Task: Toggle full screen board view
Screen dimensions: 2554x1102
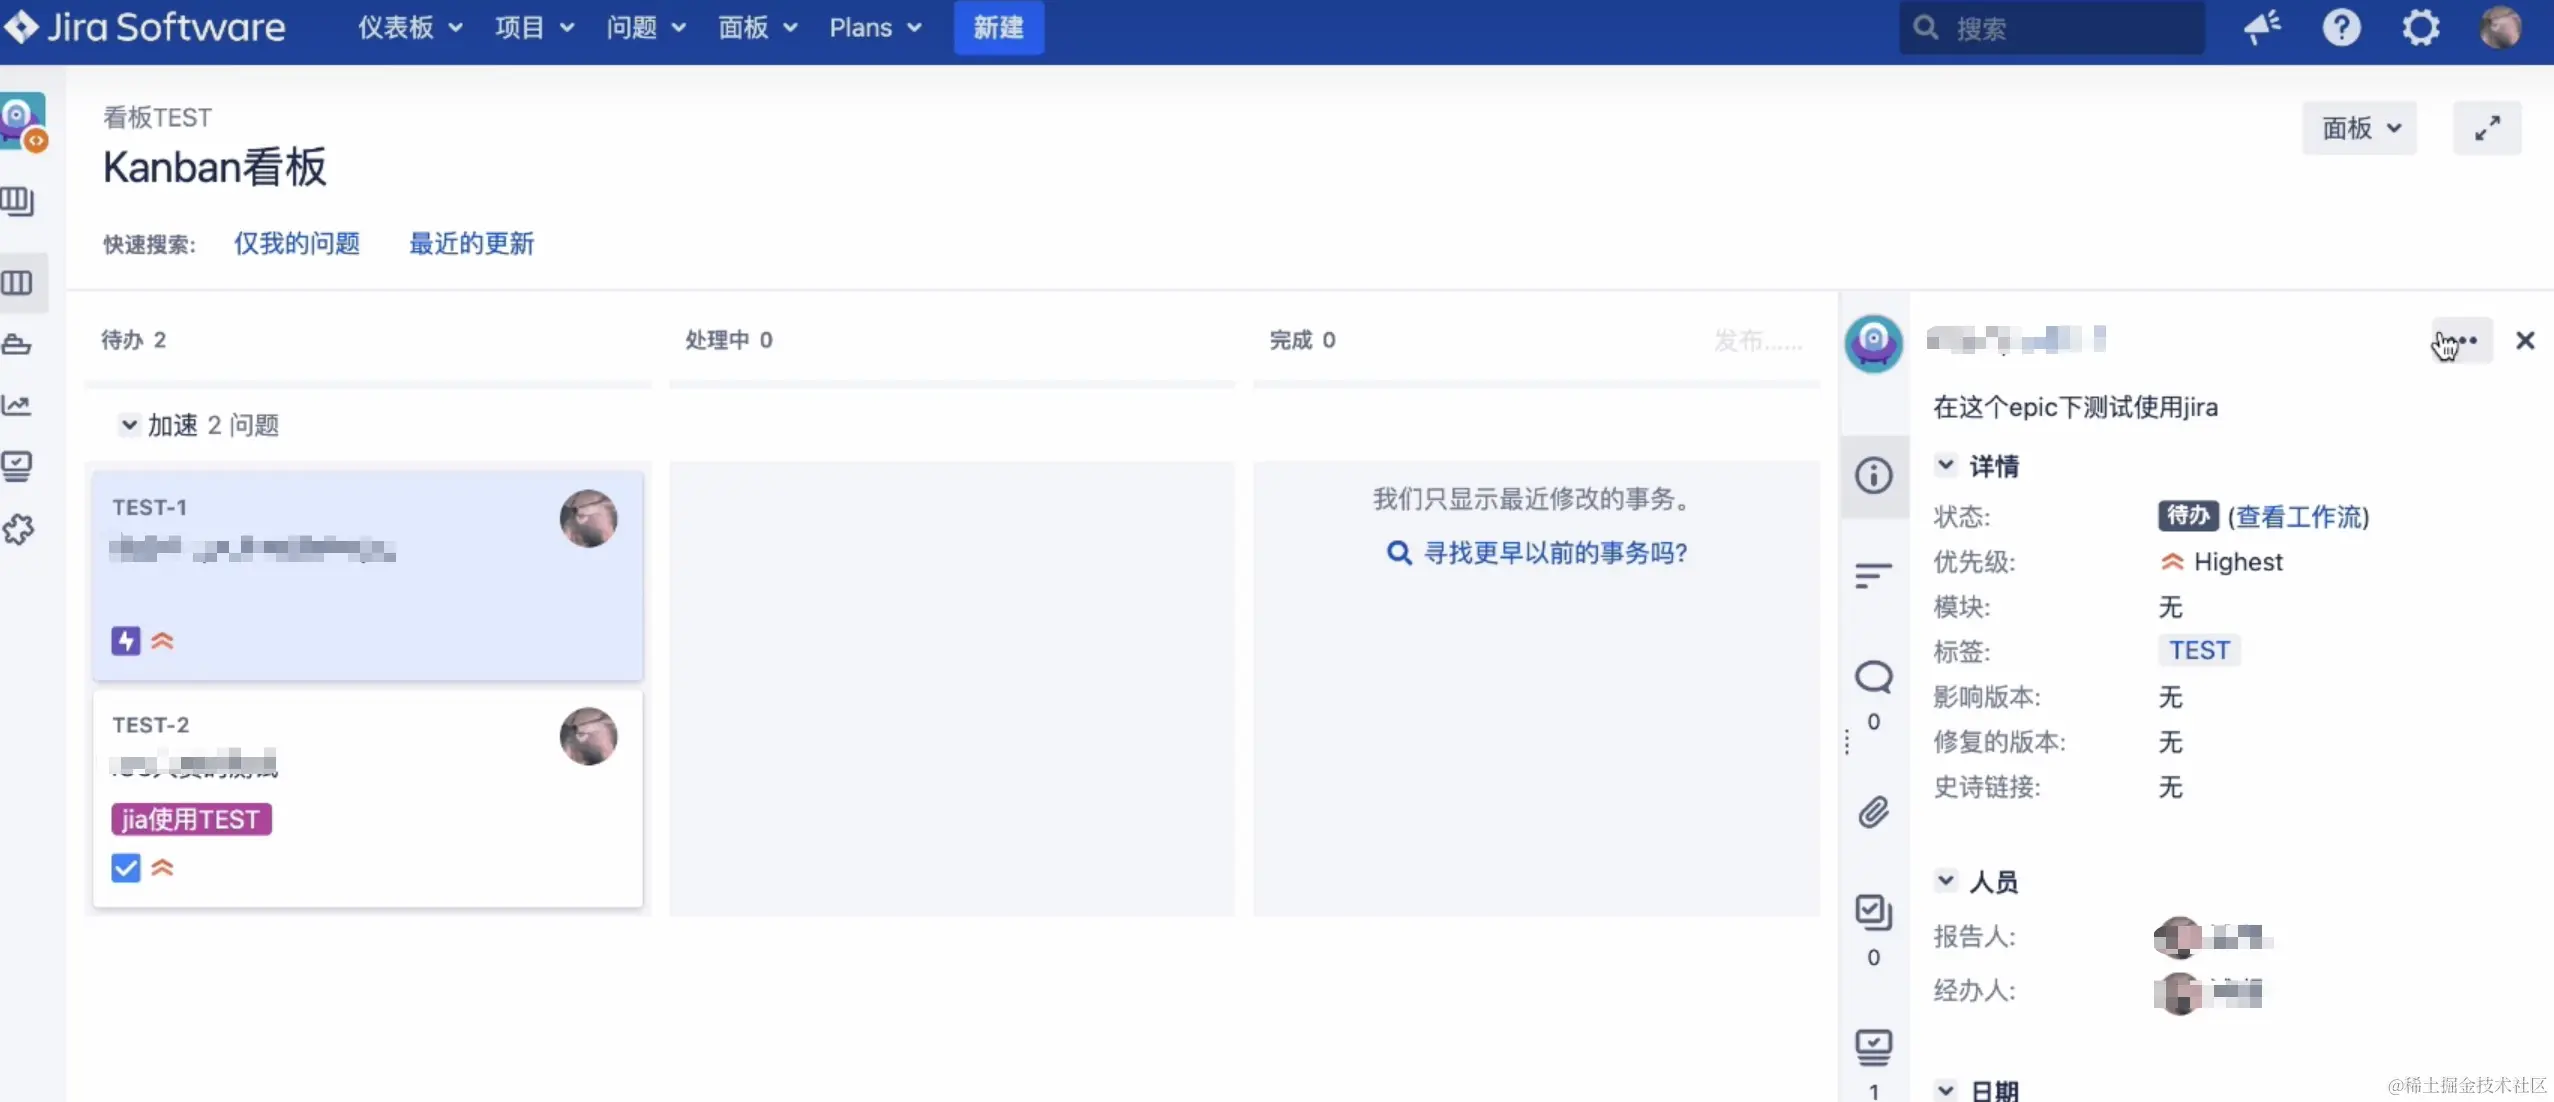Action: pyautogui.click(x=2487, y=128)
